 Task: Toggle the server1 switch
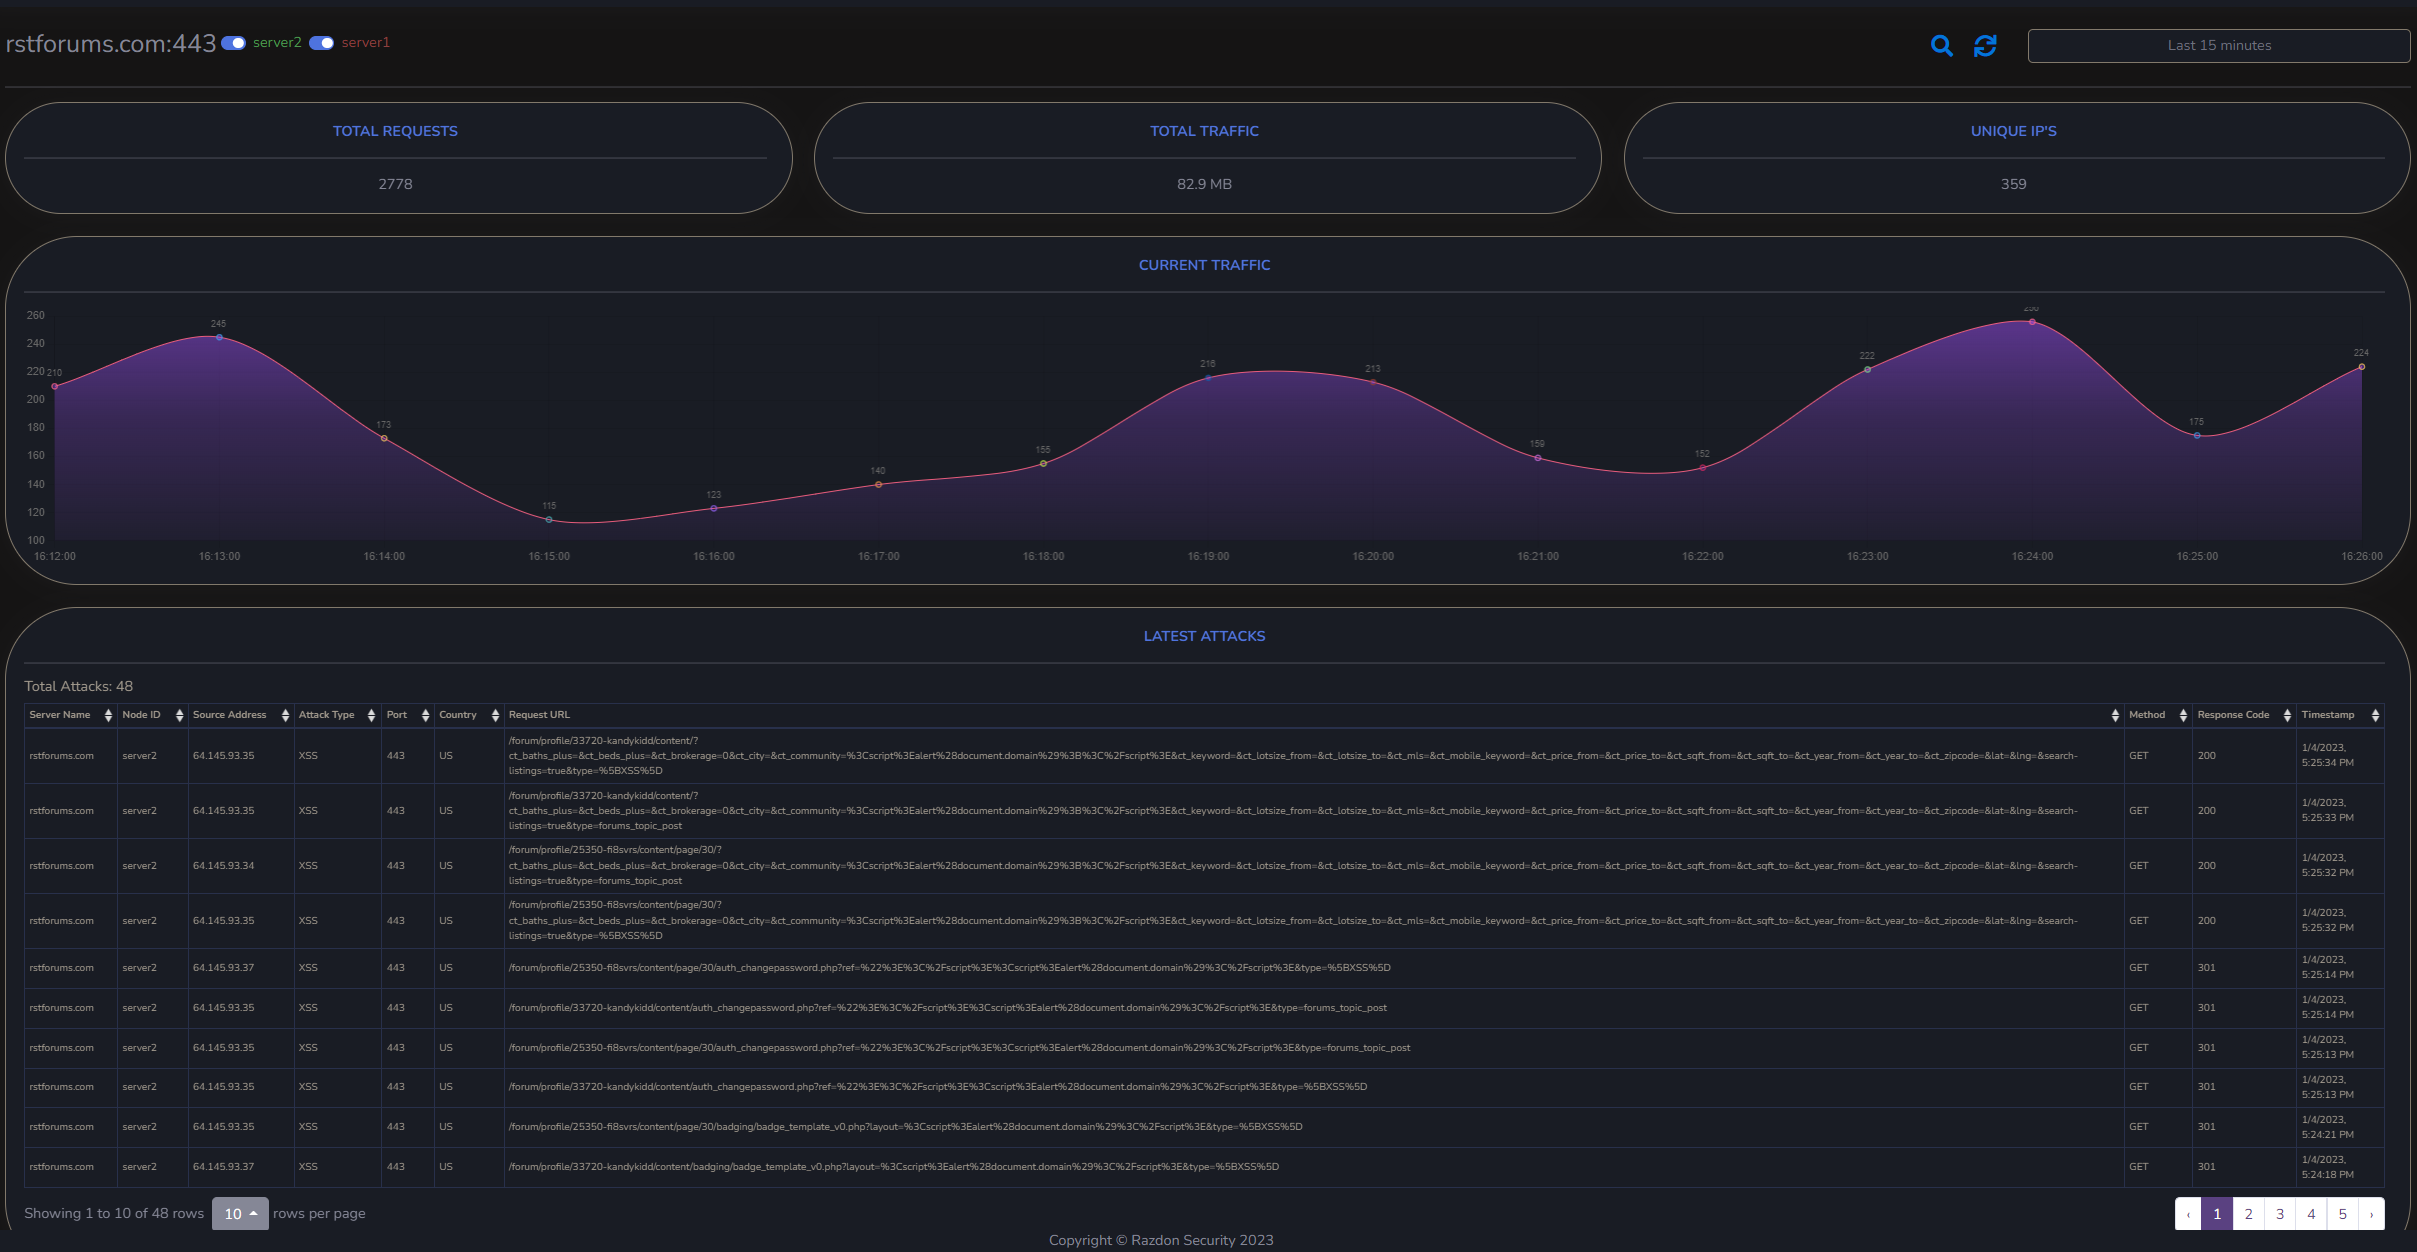[321, 43]
